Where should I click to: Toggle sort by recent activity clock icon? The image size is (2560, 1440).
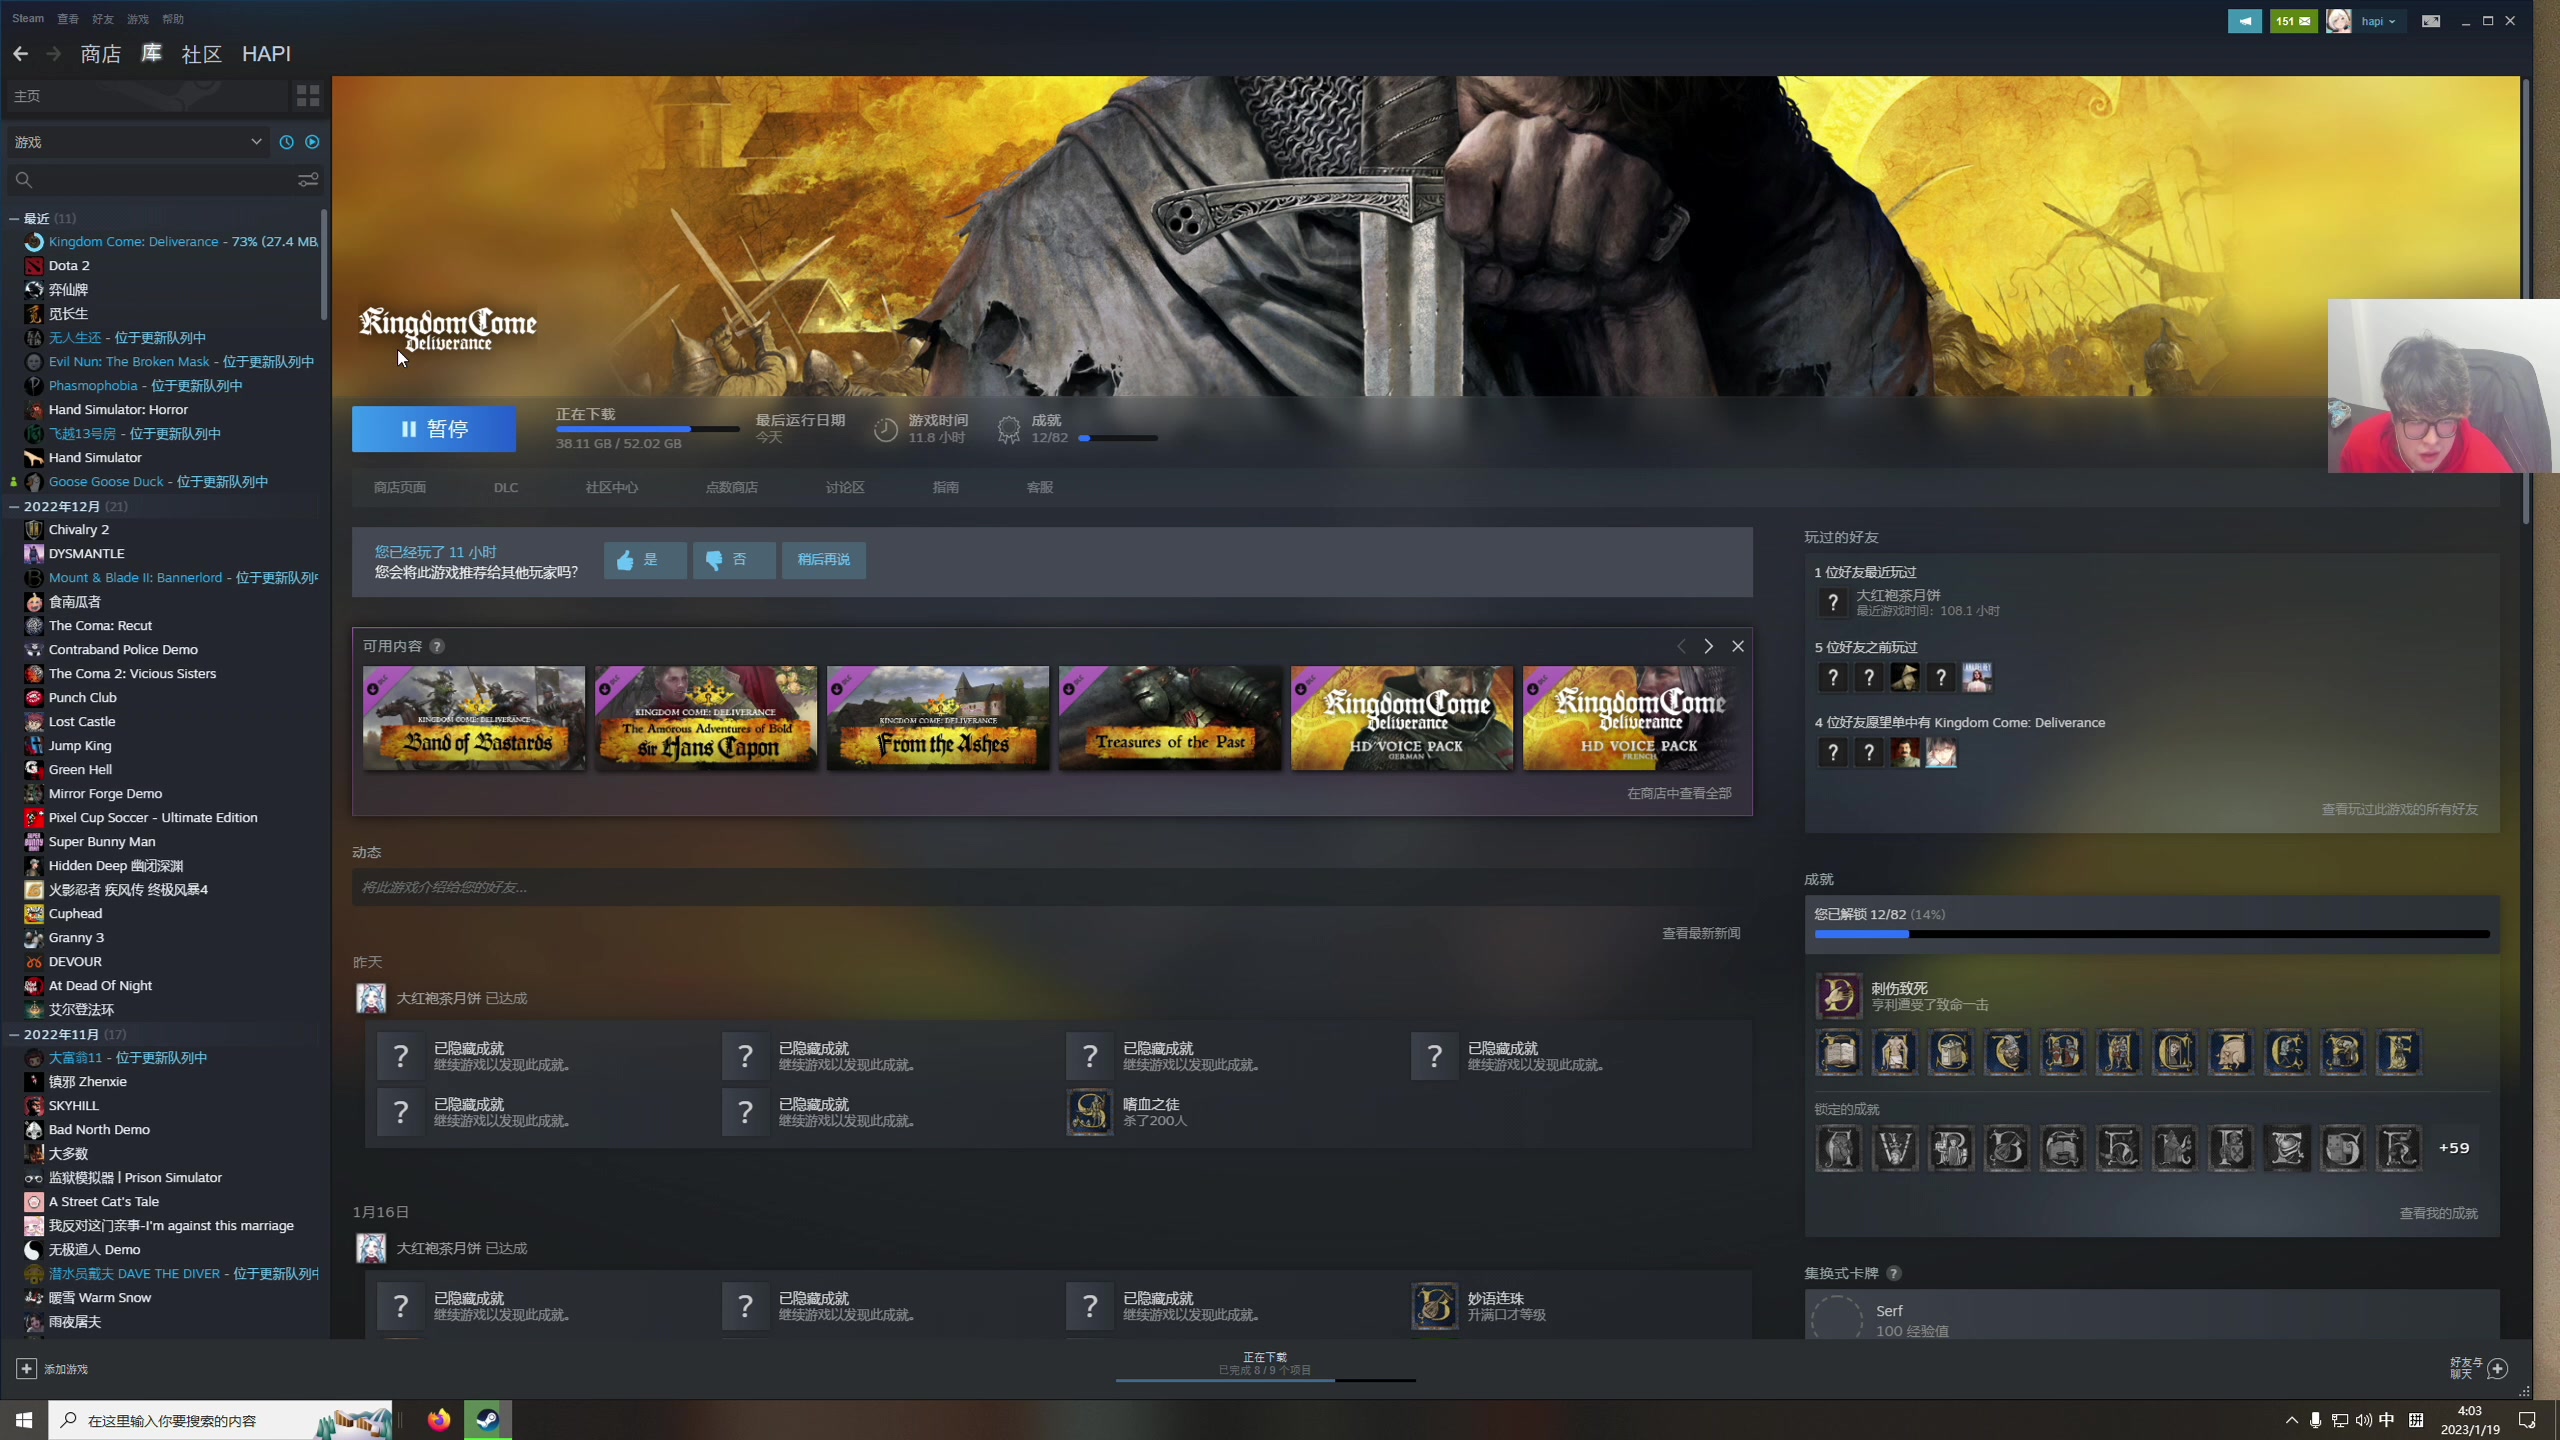pos(287,142)
